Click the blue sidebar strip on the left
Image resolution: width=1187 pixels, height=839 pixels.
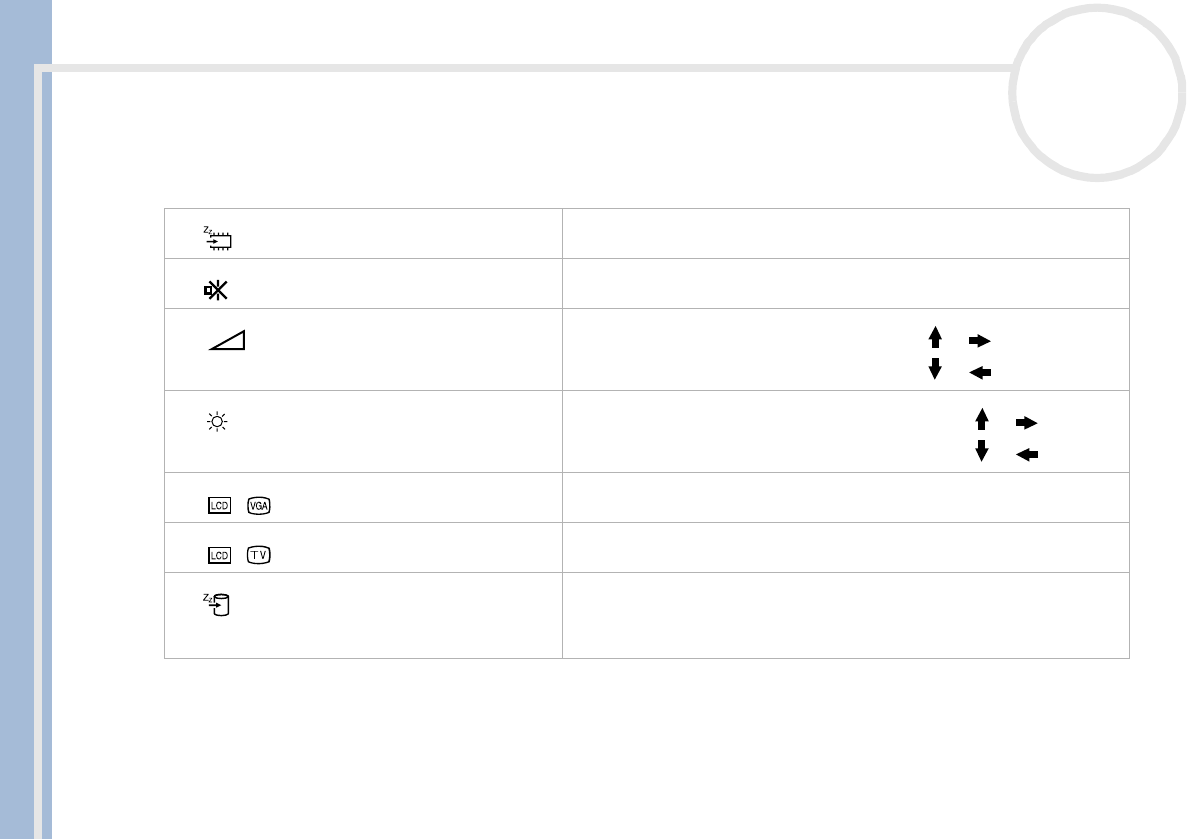point(24,420)
